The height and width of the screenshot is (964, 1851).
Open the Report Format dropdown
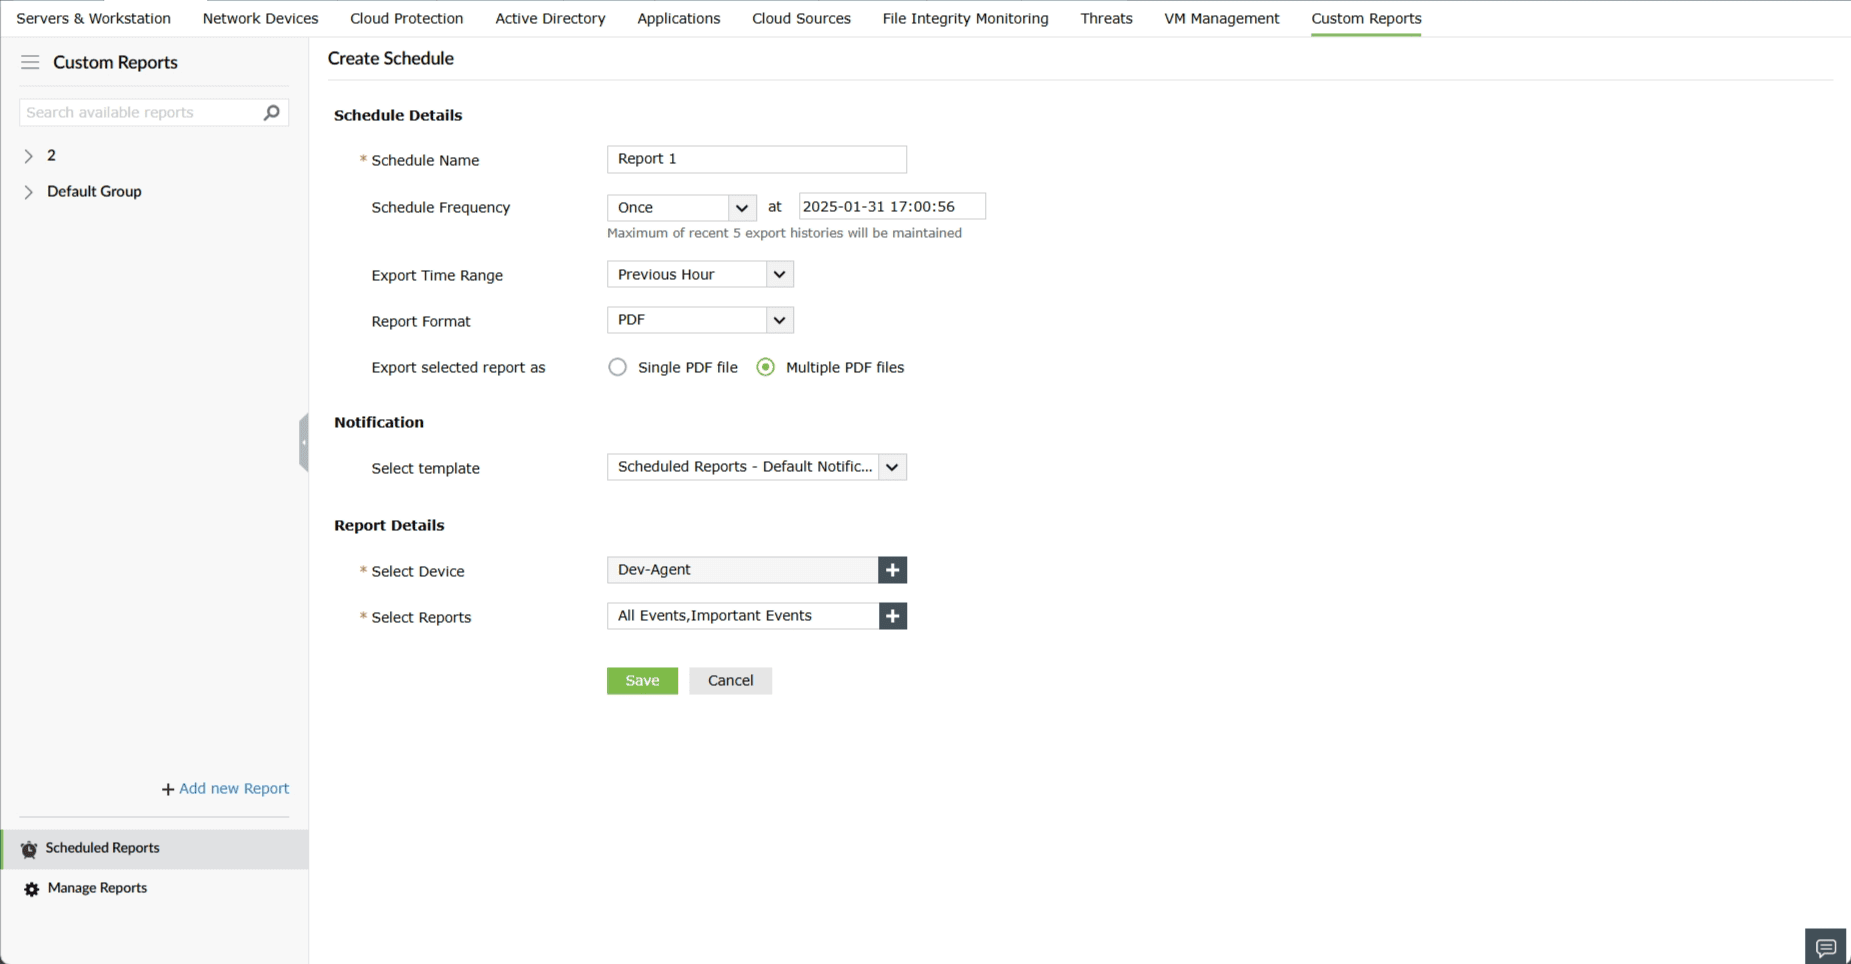point(700,320)
